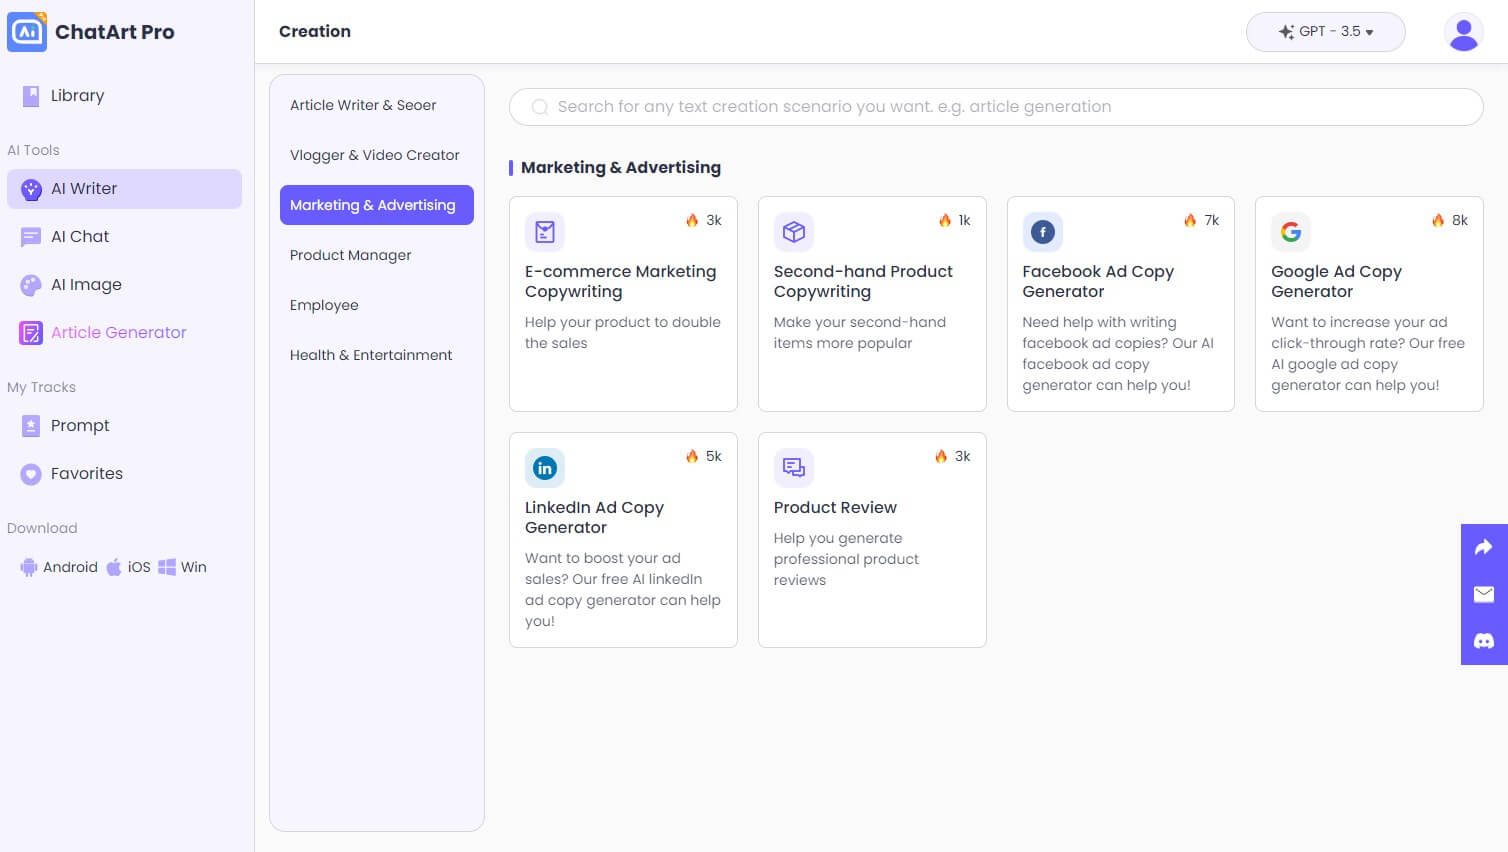Open Favorites label in My Tracks

(87, 474)
